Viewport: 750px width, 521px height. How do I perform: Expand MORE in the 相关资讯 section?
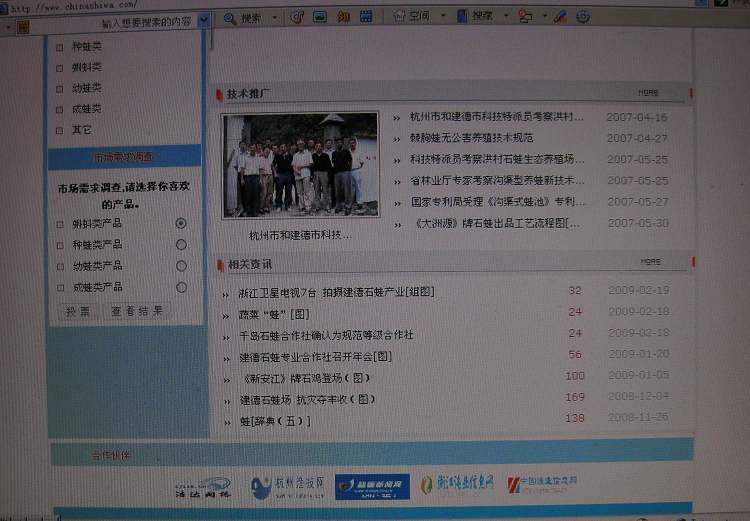click(650, 262)
